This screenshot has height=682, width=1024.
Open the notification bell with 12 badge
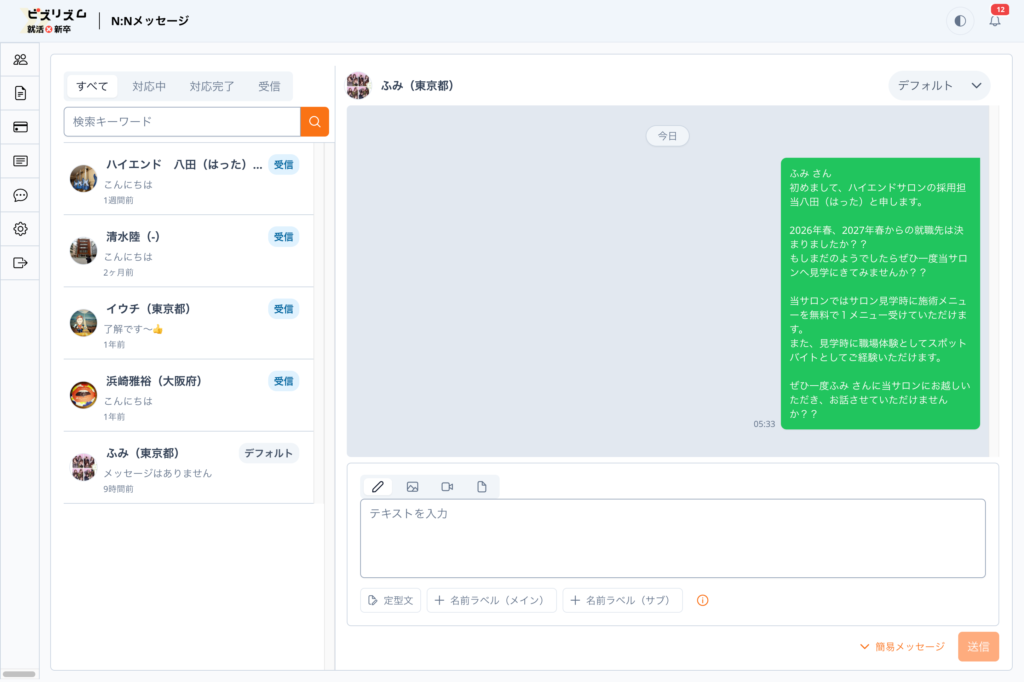pyautogui.click(x=994, y=21)
